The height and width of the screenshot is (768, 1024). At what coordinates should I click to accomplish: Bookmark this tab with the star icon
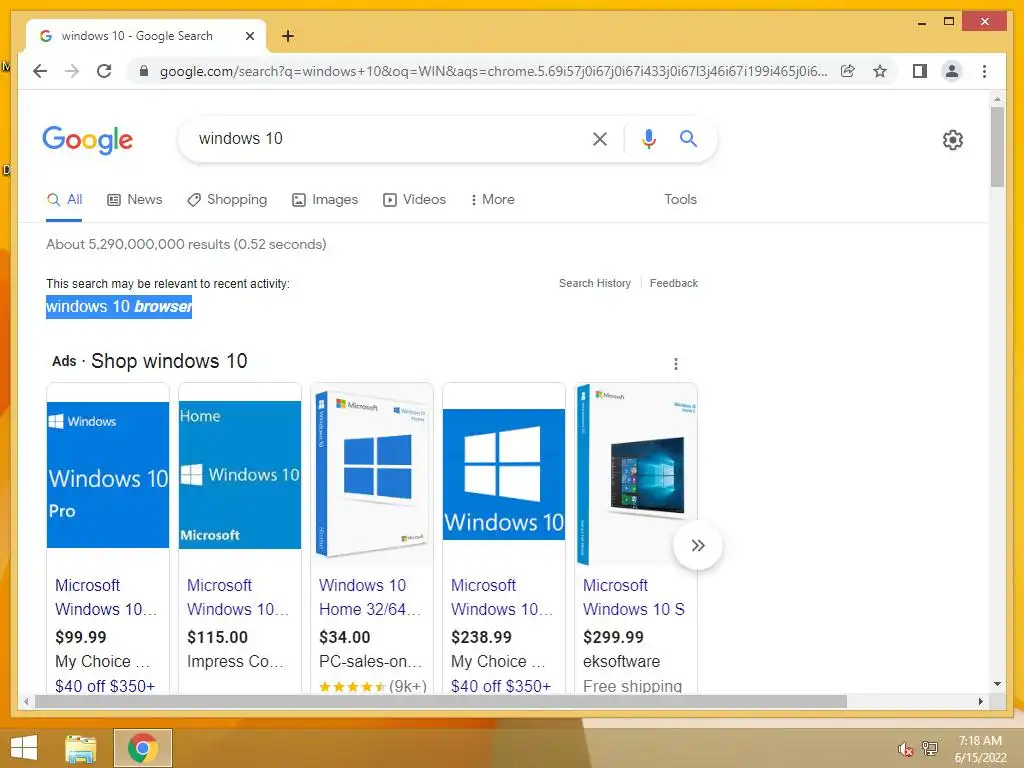[x=880, y=71]
